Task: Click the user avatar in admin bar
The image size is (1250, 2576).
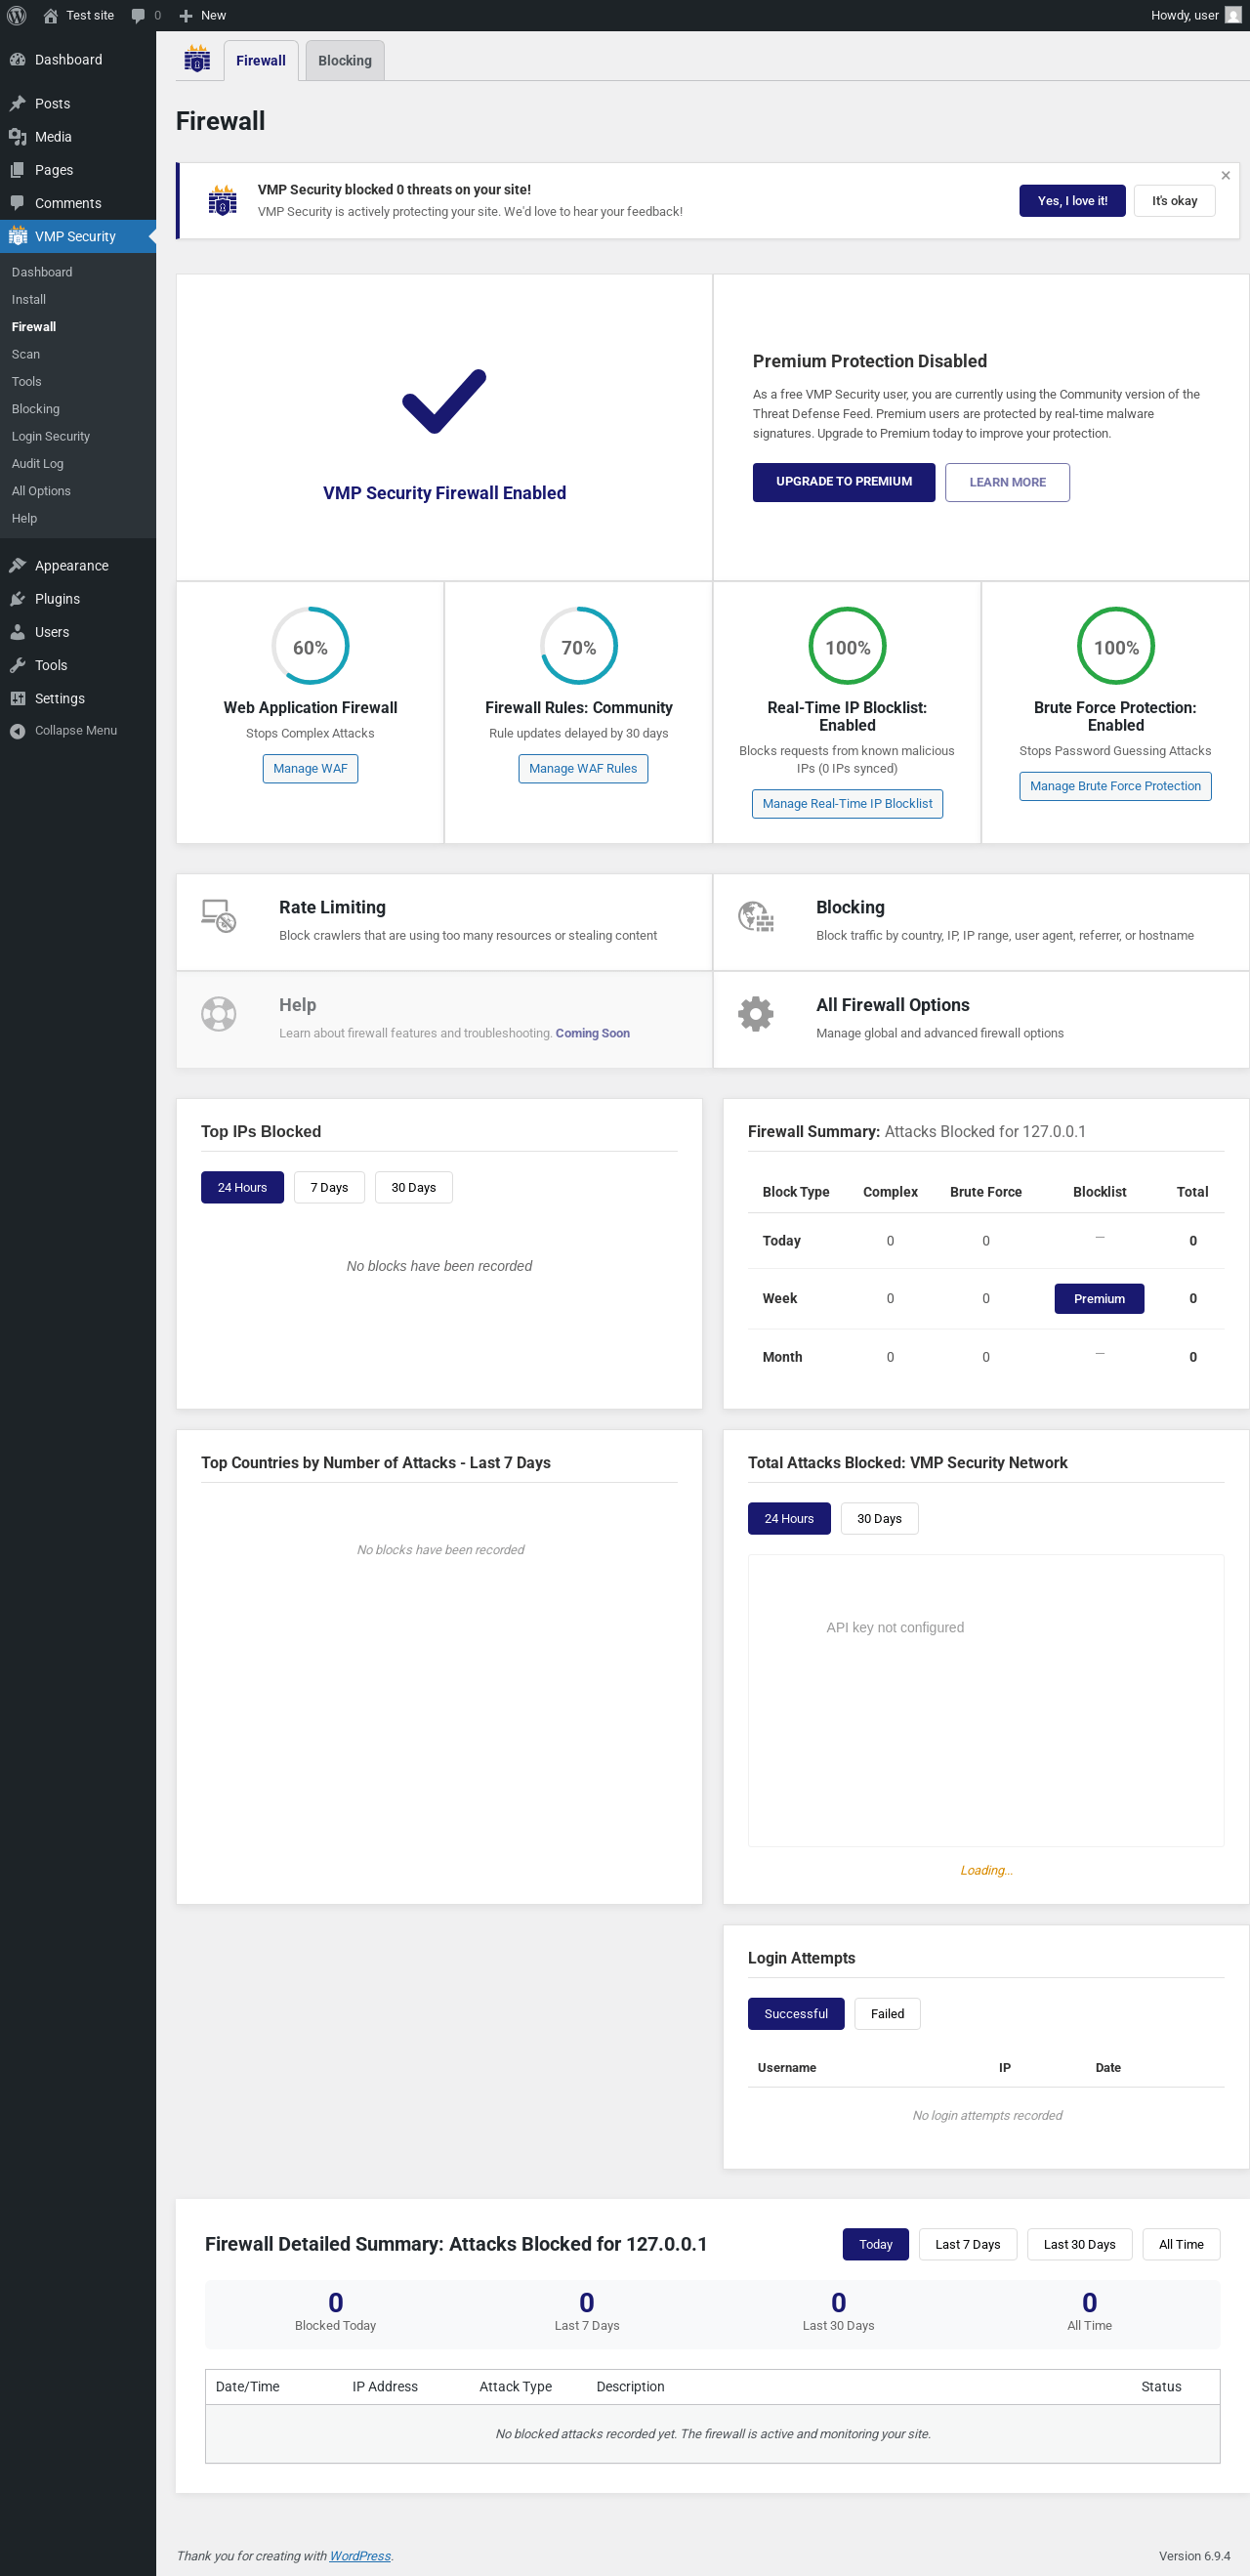Action: click(x=1233, y=15)
